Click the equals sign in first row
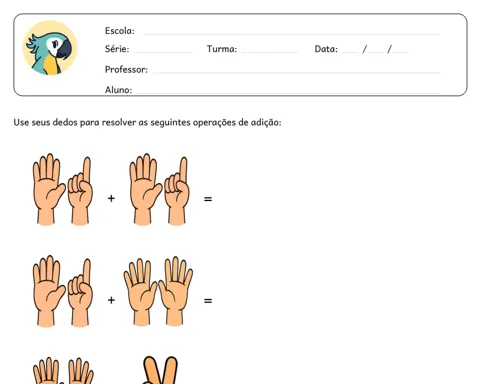The width and height of the screenshot is (480, 384). point(208,199)
